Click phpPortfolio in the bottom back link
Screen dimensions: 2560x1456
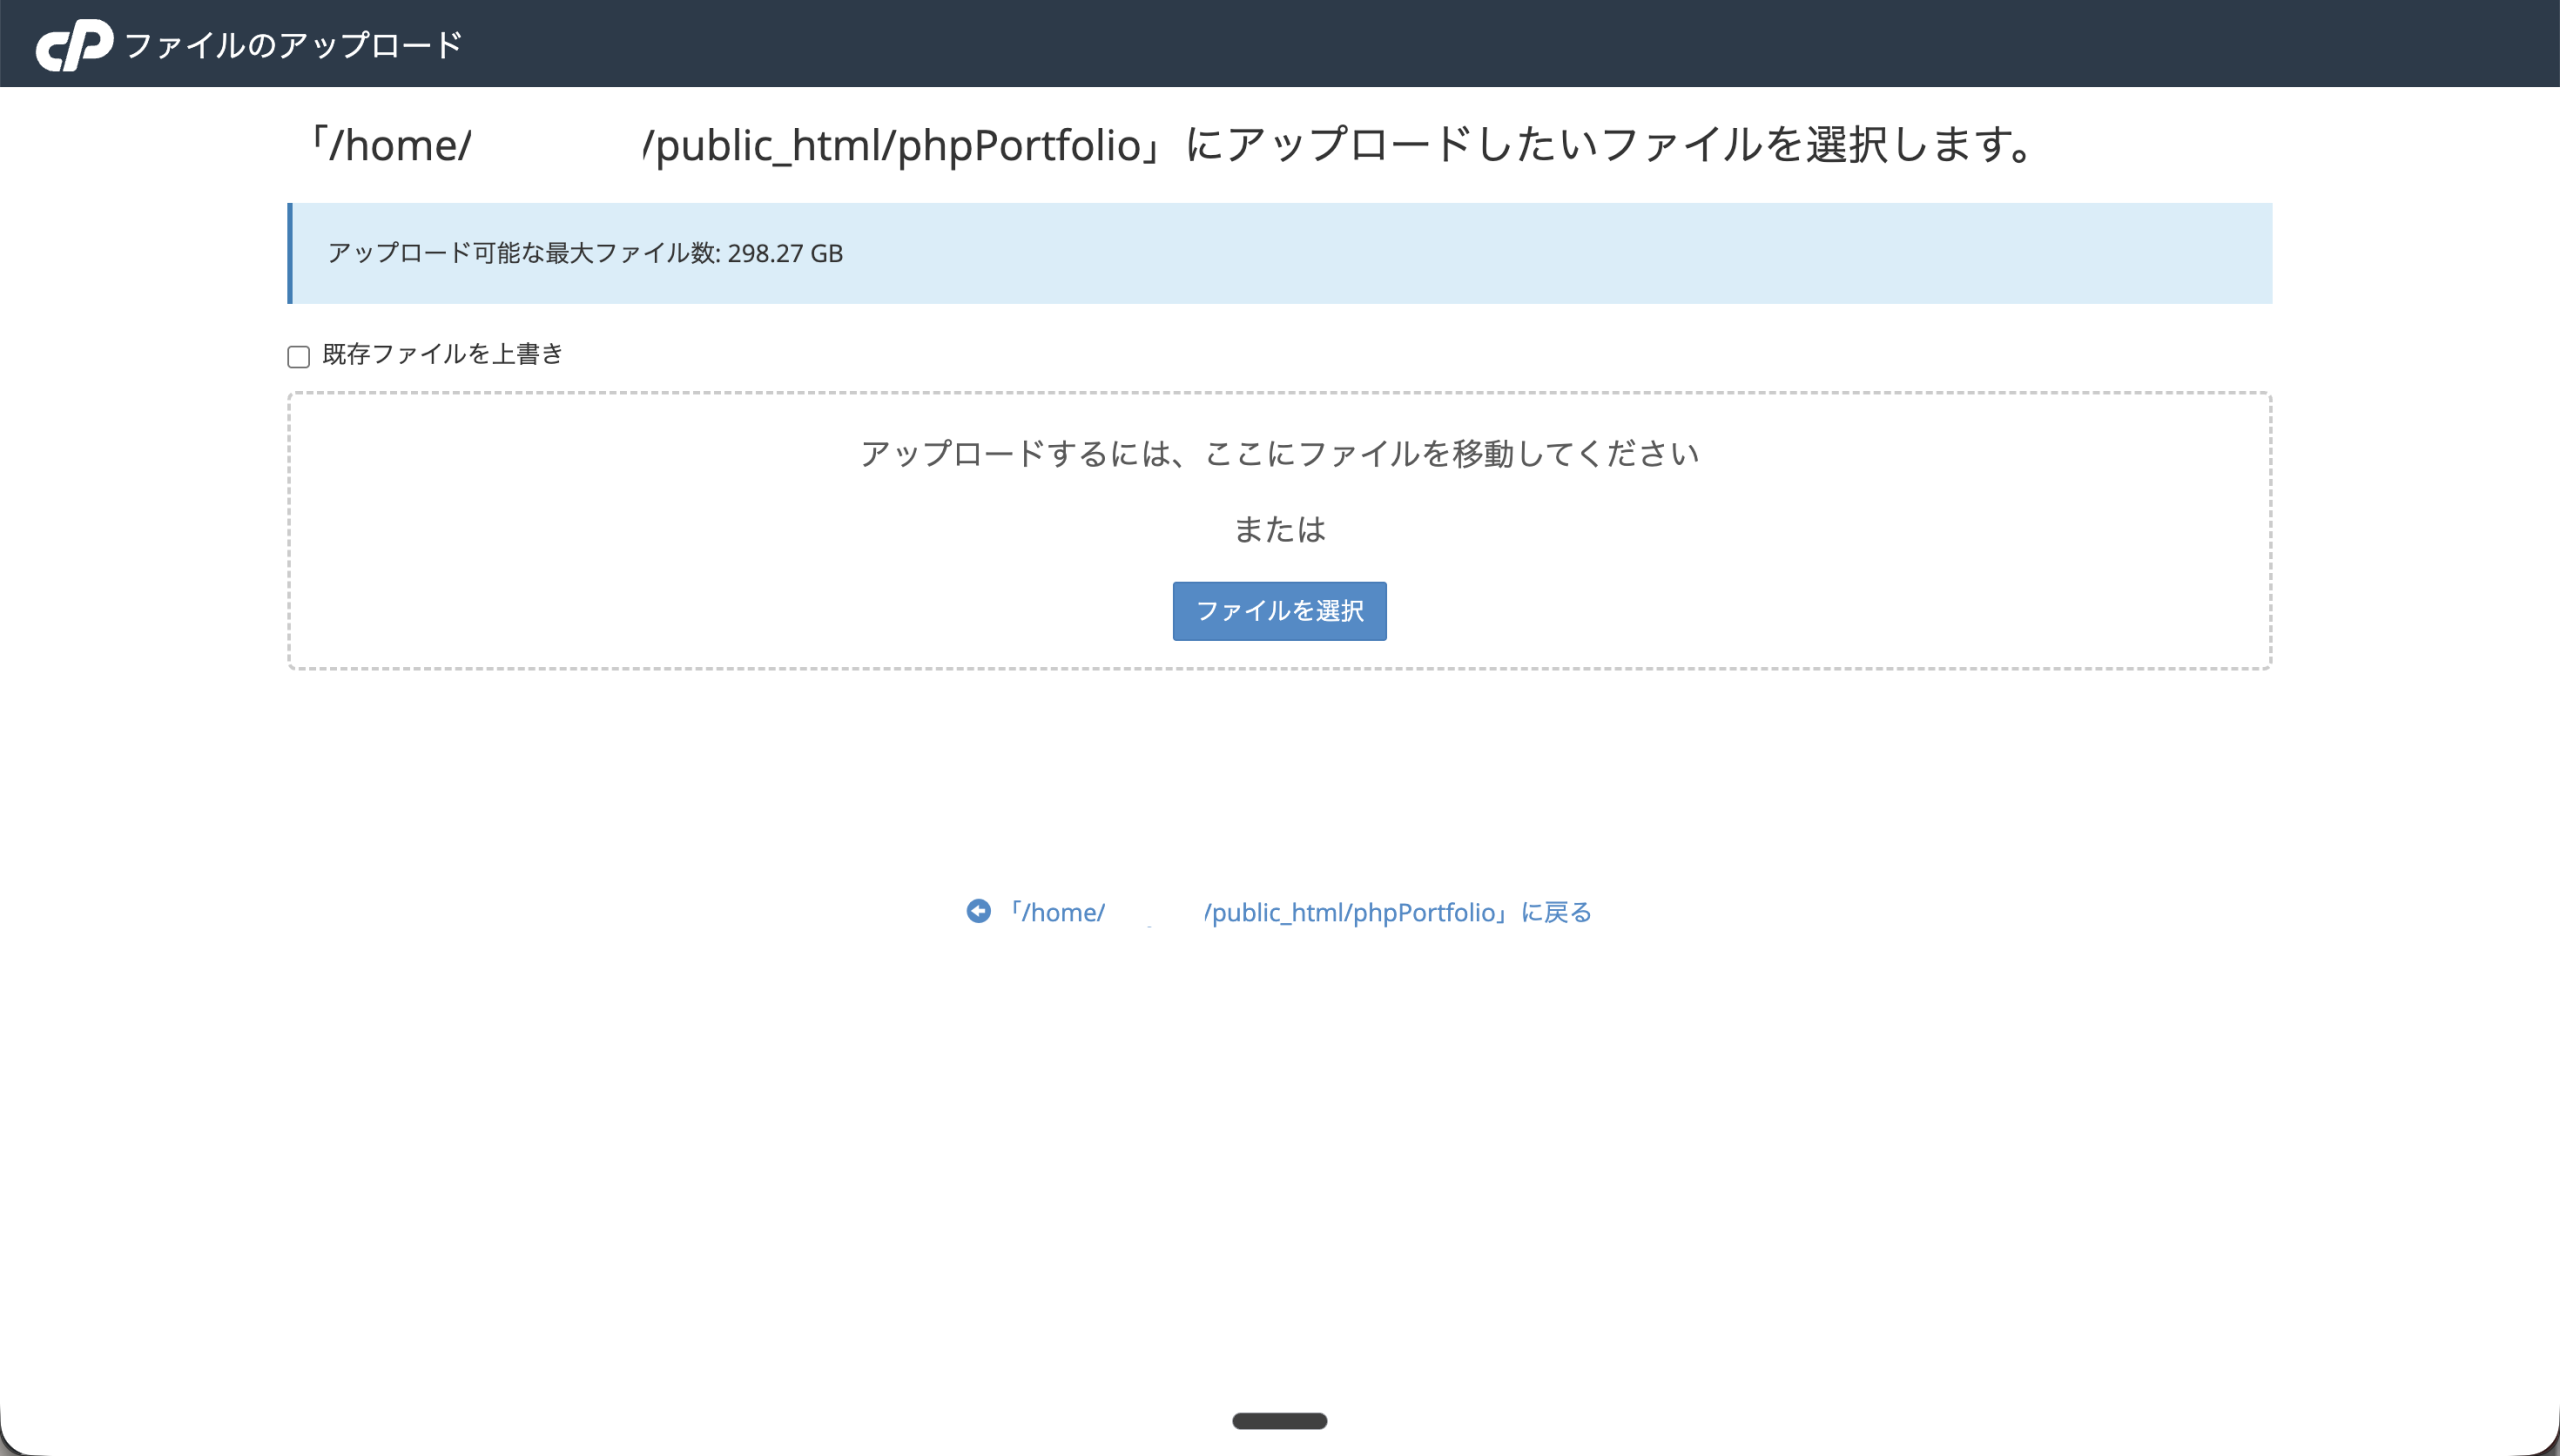[1423, 912]
